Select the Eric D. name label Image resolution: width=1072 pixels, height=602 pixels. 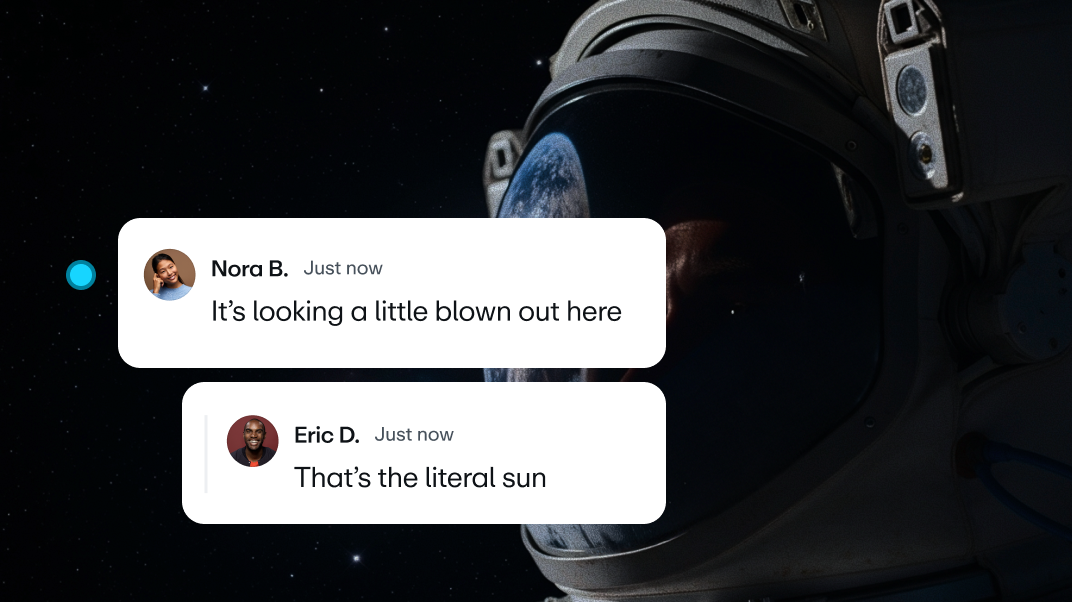tap(327, 435)
